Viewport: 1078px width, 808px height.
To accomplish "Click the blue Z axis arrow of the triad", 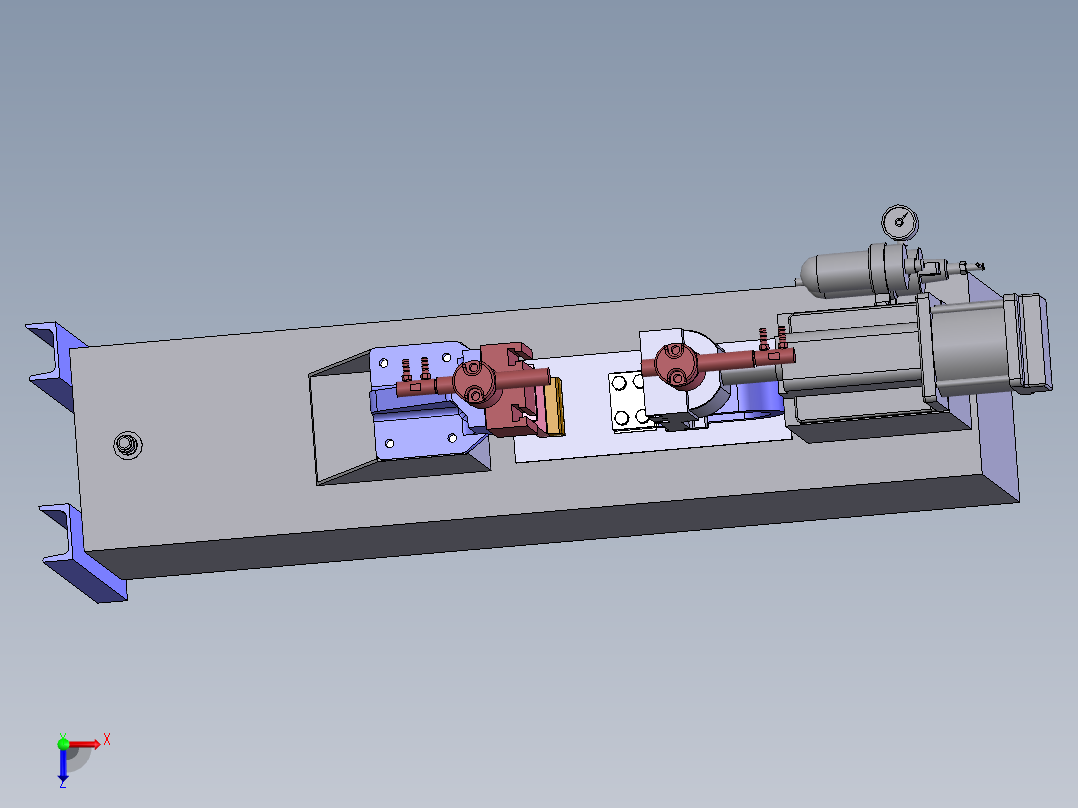I will (x=63, y=764).
